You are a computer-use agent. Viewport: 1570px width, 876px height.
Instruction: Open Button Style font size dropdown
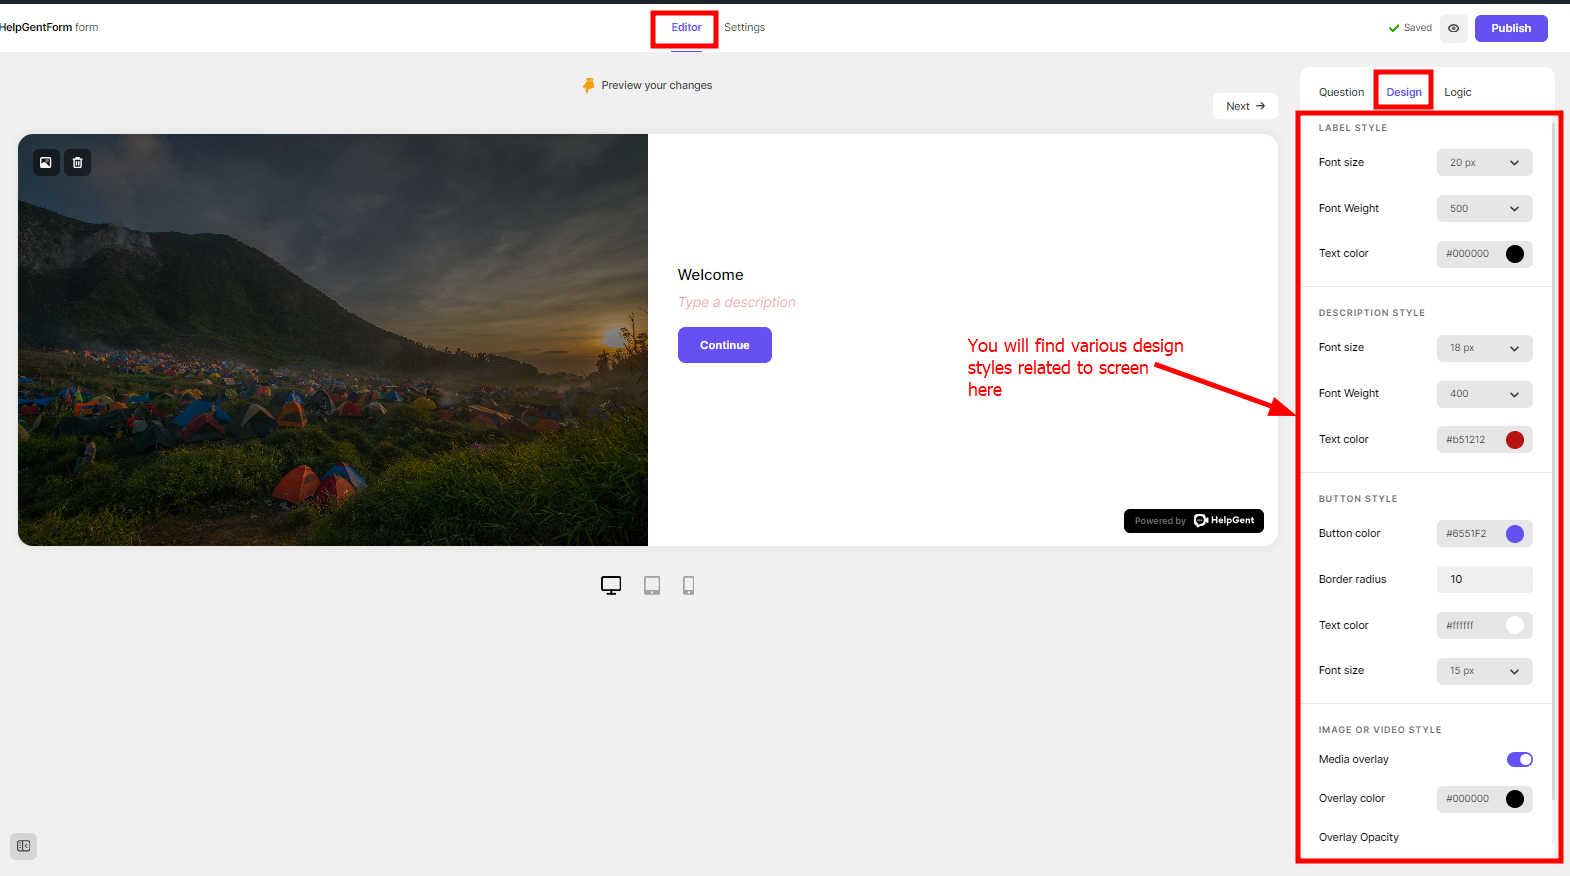[x=1485, y=671]
